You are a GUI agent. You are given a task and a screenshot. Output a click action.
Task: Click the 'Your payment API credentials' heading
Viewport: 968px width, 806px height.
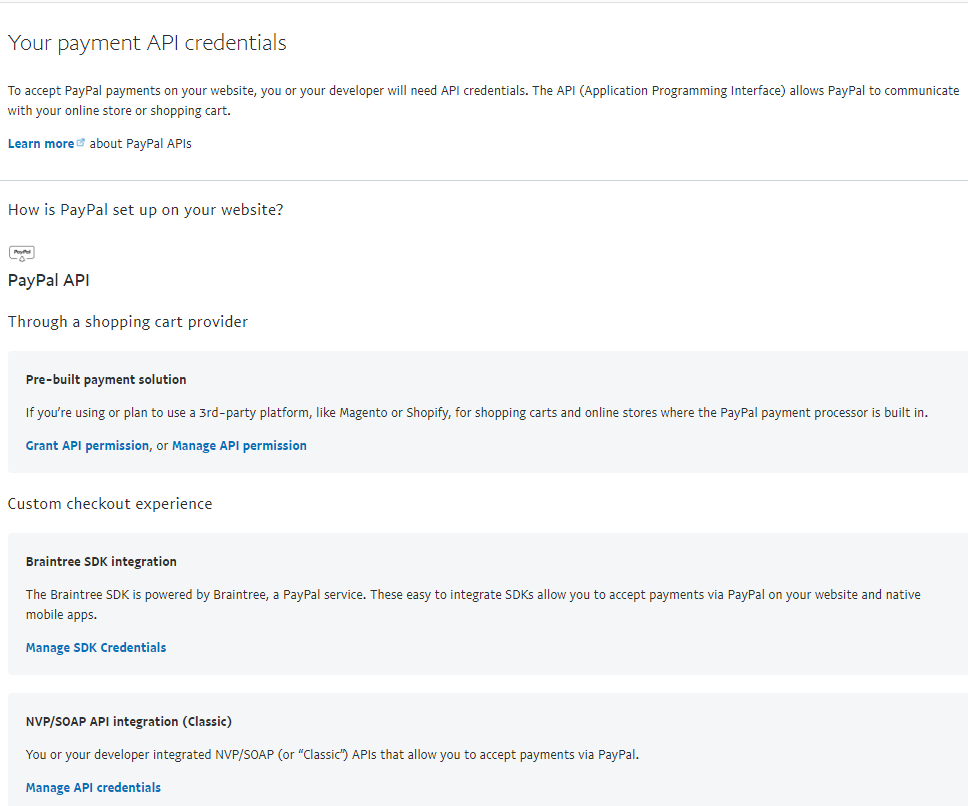click(147, 43)
